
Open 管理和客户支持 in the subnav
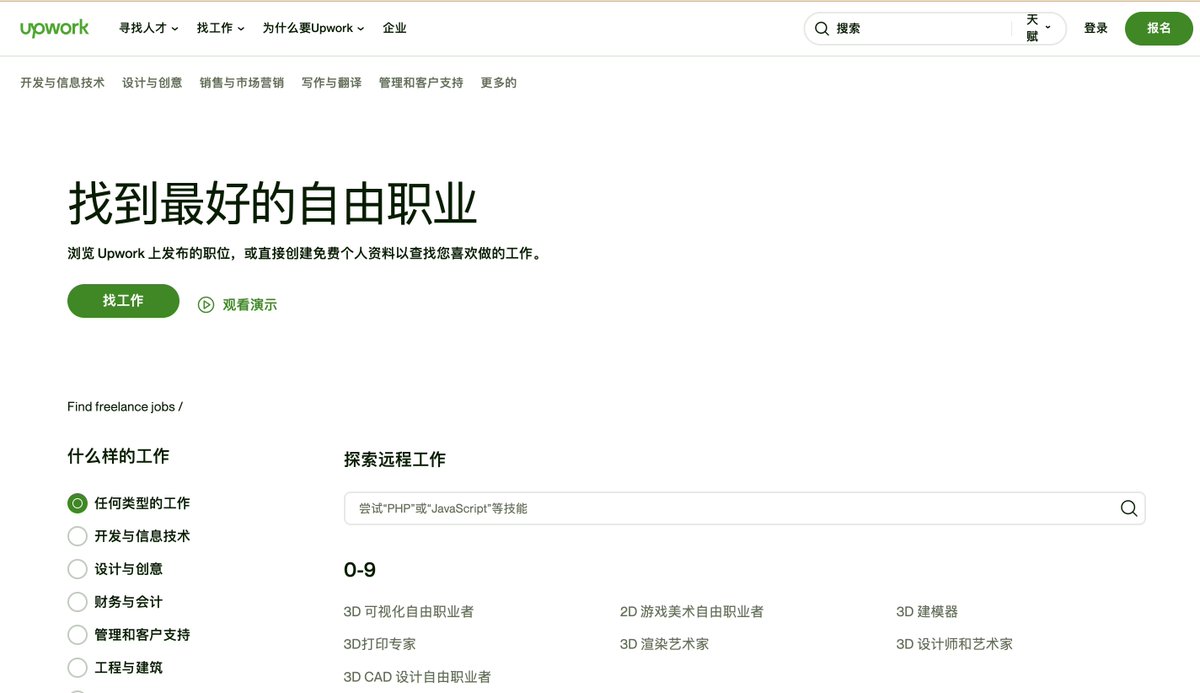pos(421,83)
